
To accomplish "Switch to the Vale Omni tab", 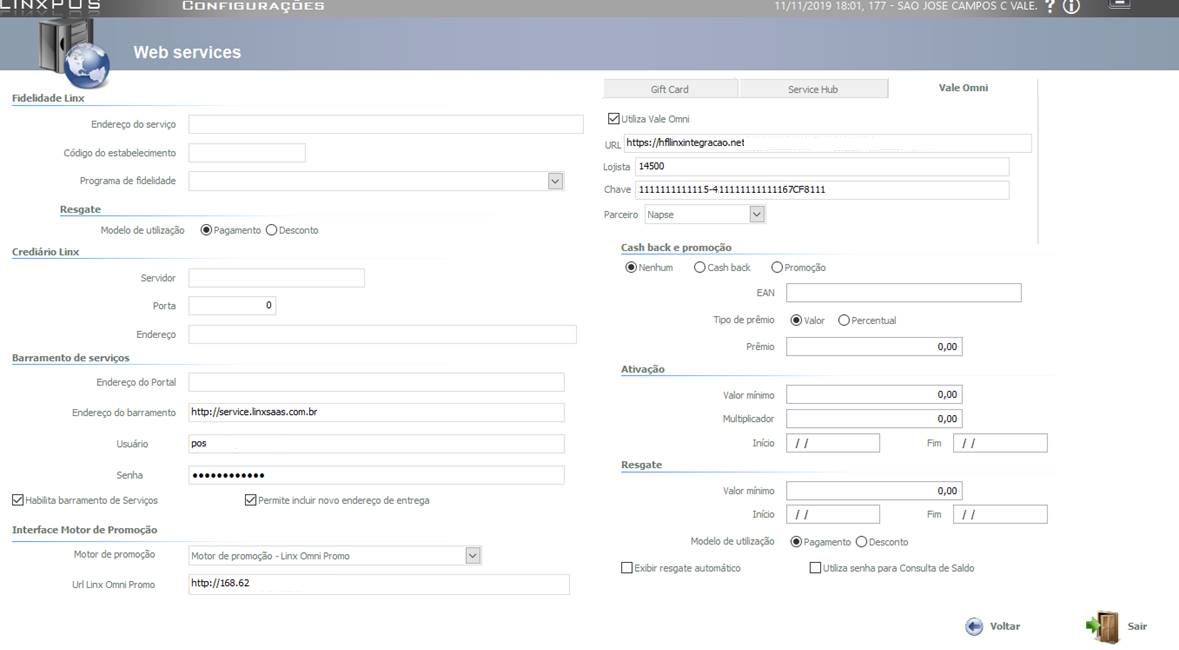I will point(963,88).
